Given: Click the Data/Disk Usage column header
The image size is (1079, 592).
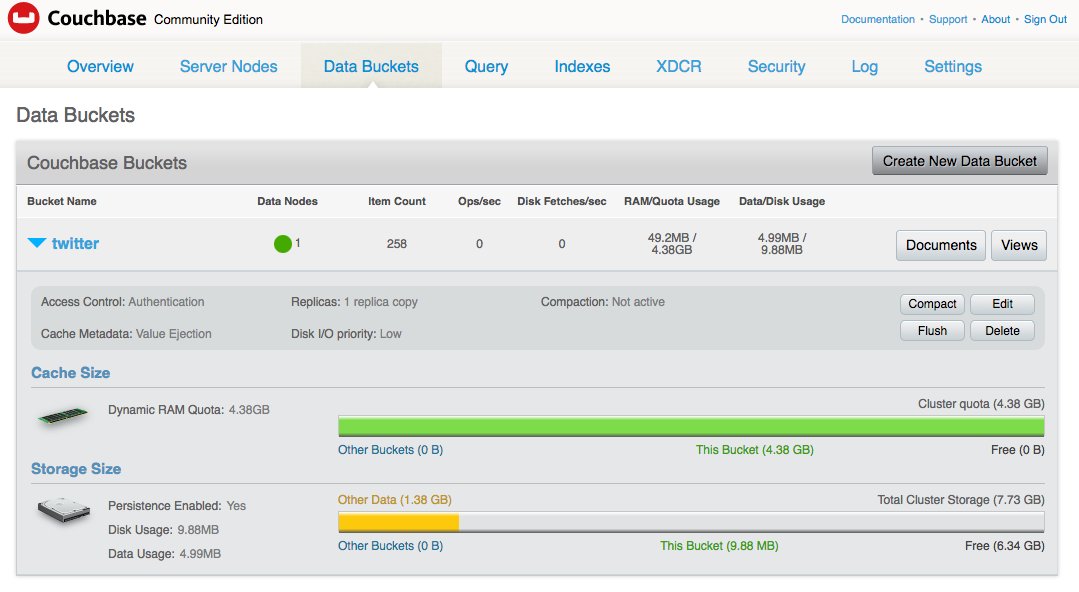Looking at the screenshot, I should pos(782,201).
